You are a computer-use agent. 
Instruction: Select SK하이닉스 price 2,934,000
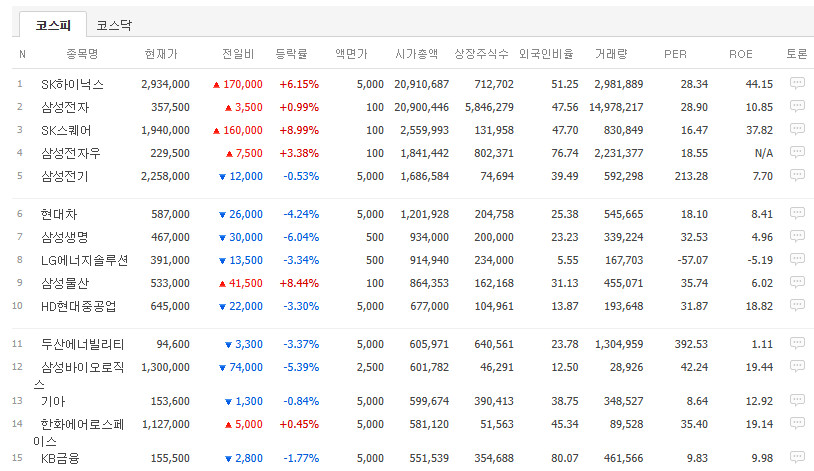coord(165,84)
